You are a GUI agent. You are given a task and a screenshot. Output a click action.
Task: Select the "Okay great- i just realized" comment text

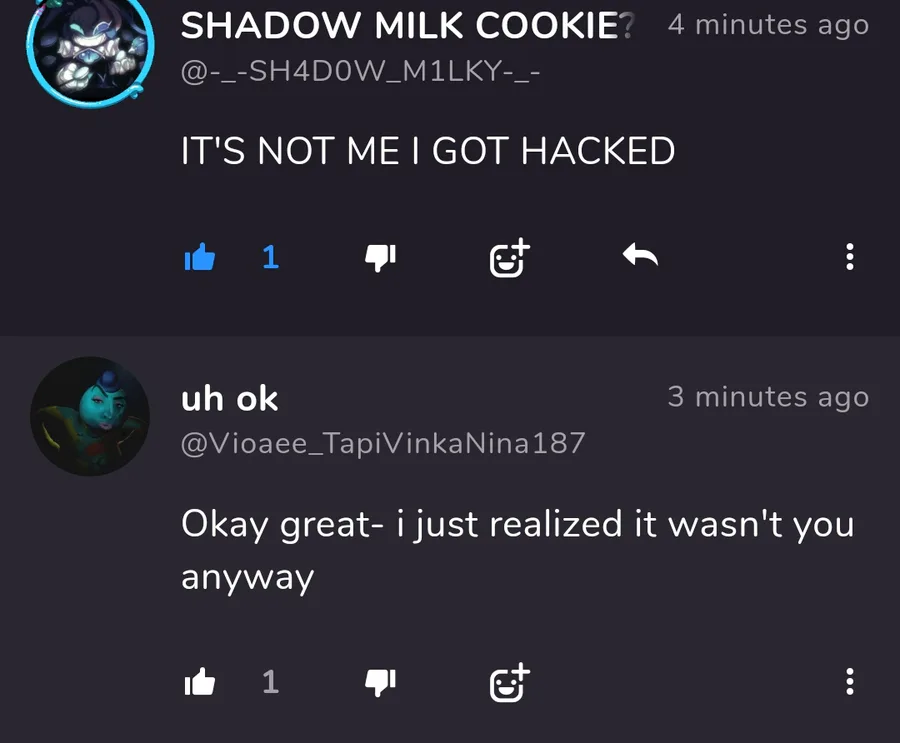tap(518, 550)
